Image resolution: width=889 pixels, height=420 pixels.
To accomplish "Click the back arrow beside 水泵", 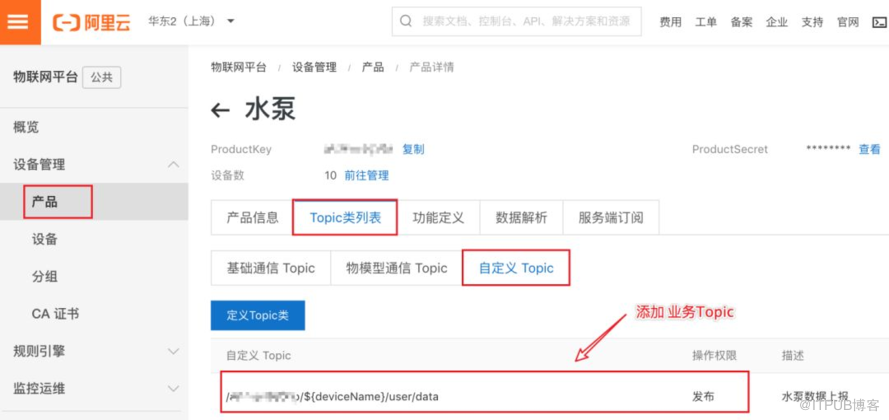I will point(220,111).
